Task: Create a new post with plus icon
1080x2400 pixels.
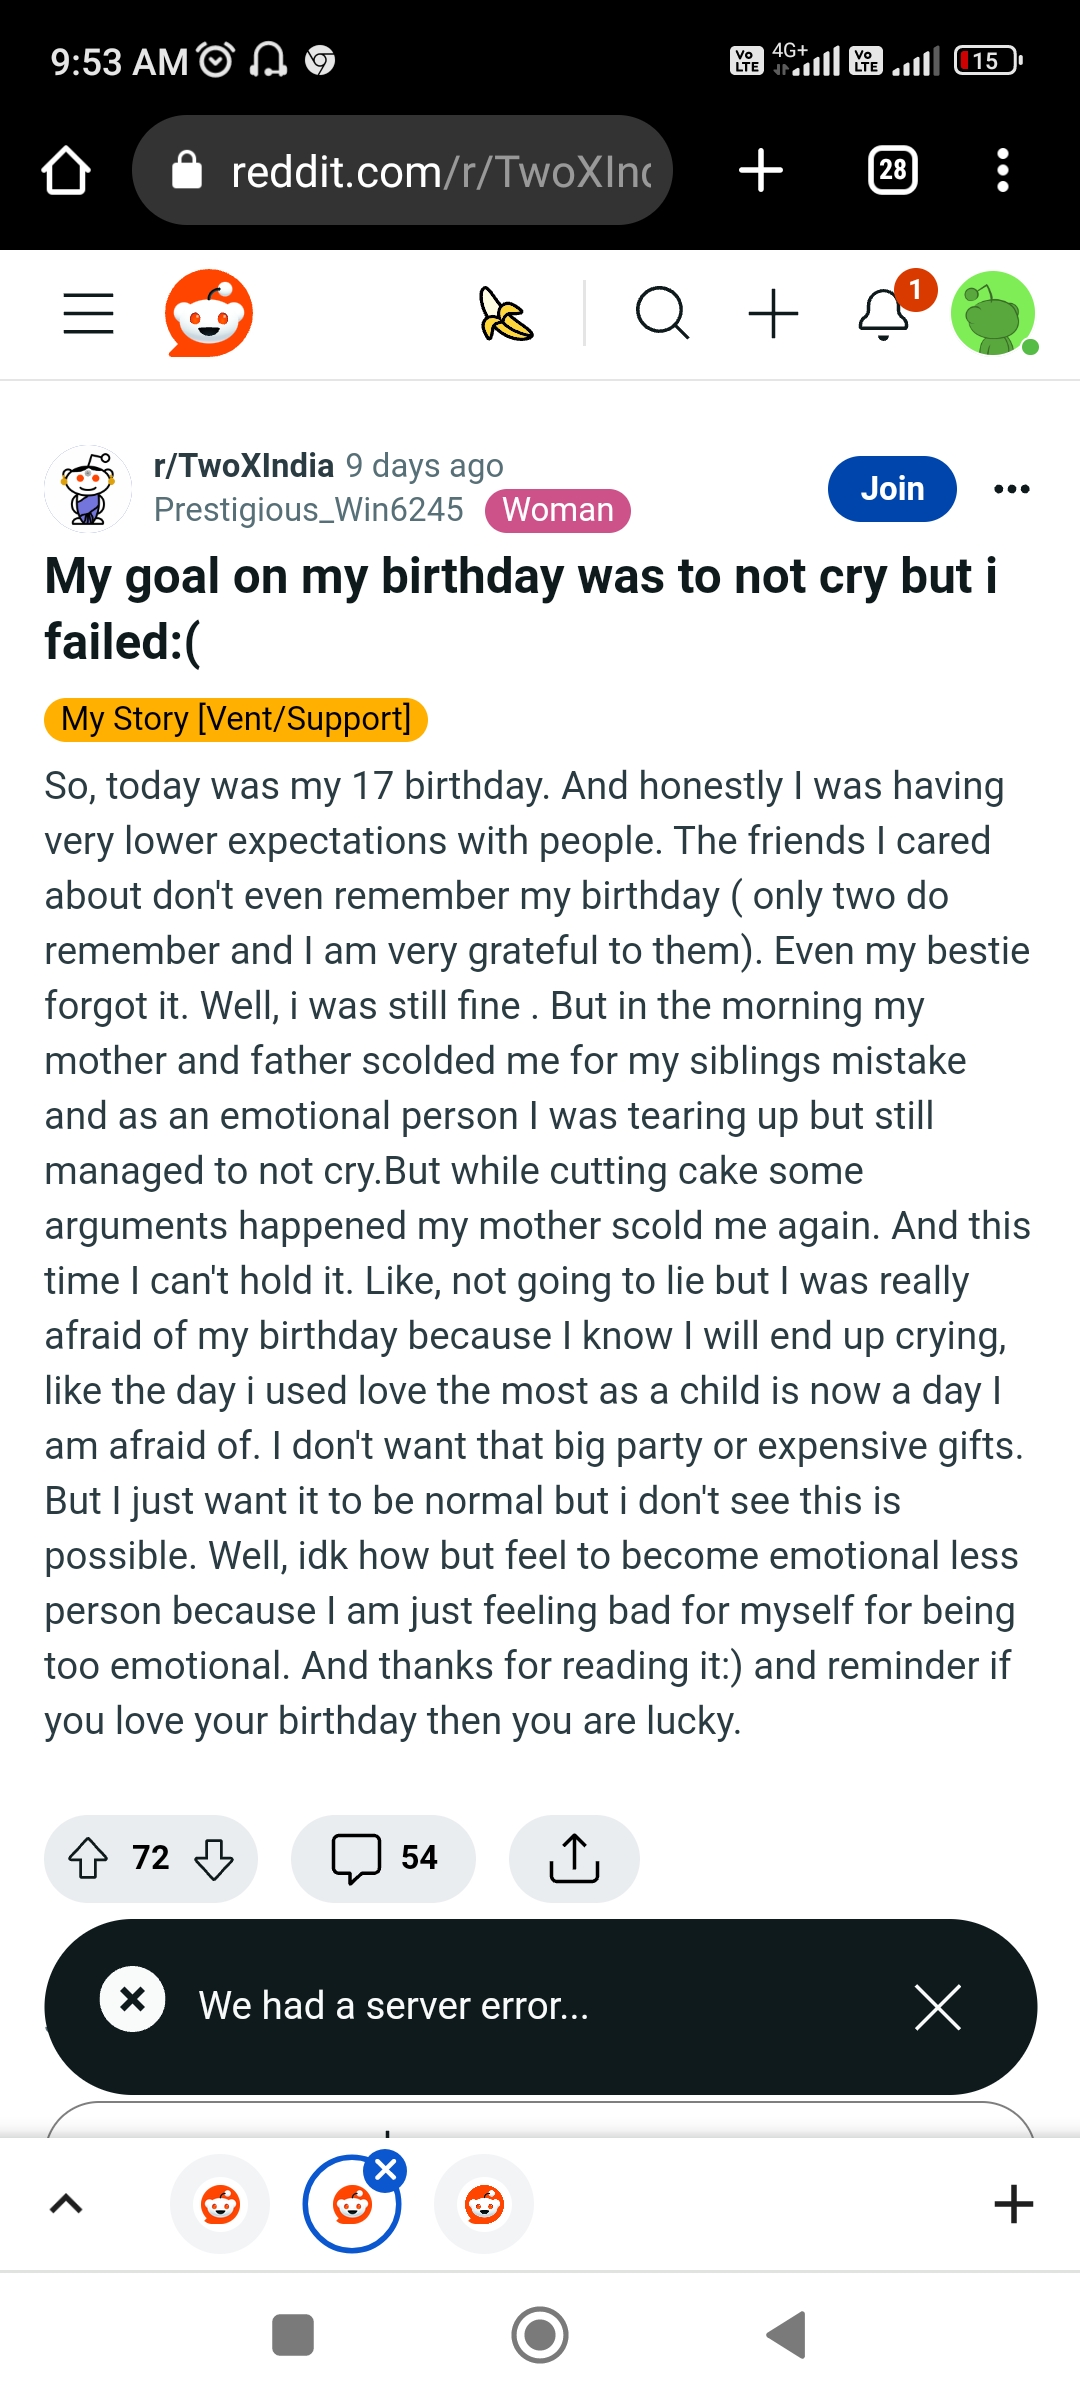Action: click(773, 314)
